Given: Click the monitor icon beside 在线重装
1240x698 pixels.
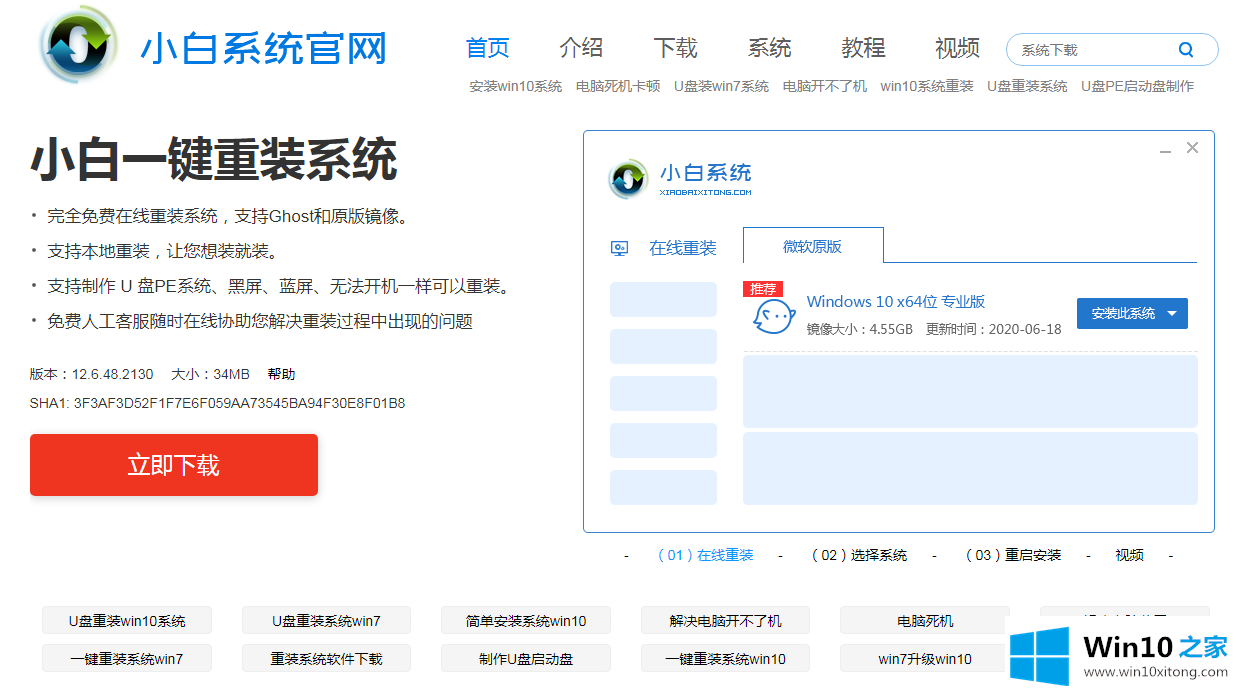Looking at the screenshot, I should (x=620, y=248).
